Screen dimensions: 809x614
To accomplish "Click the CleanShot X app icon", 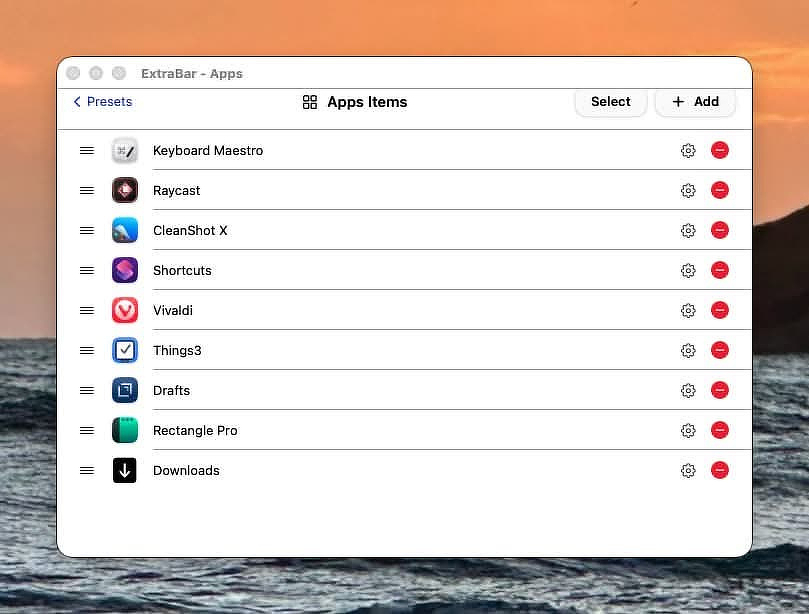I will pyautogui.click(x=125, y=231).
